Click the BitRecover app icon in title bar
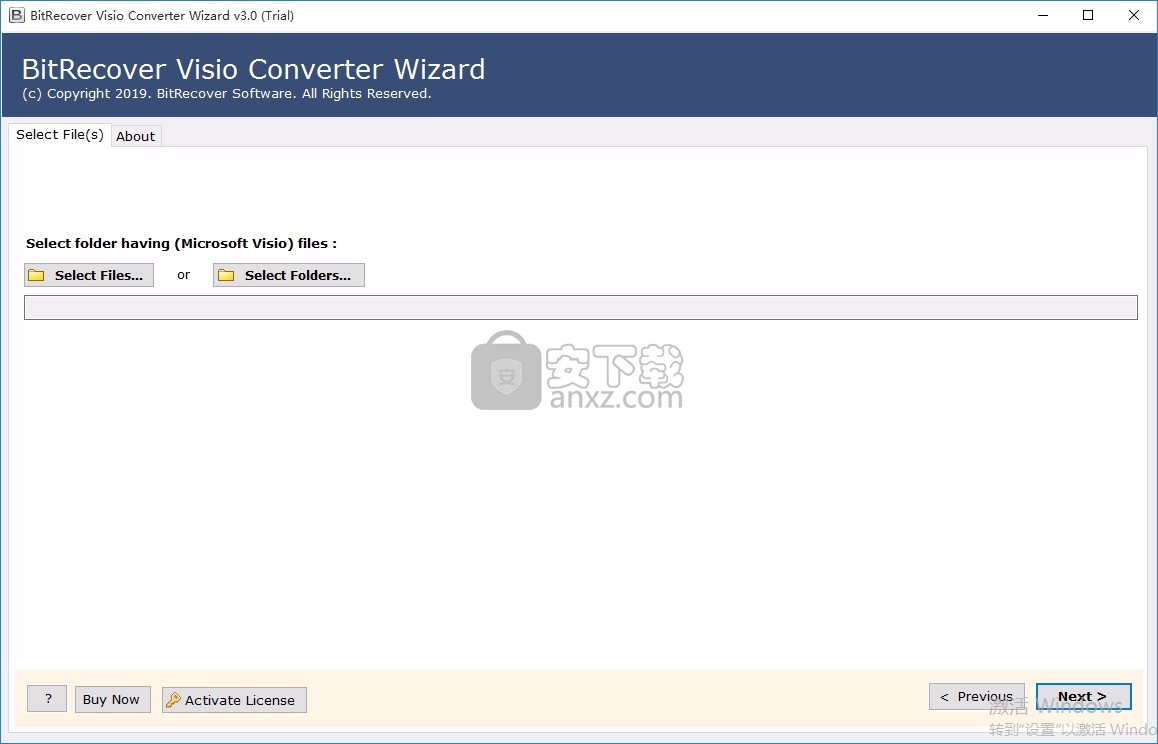 coord(16,16)
